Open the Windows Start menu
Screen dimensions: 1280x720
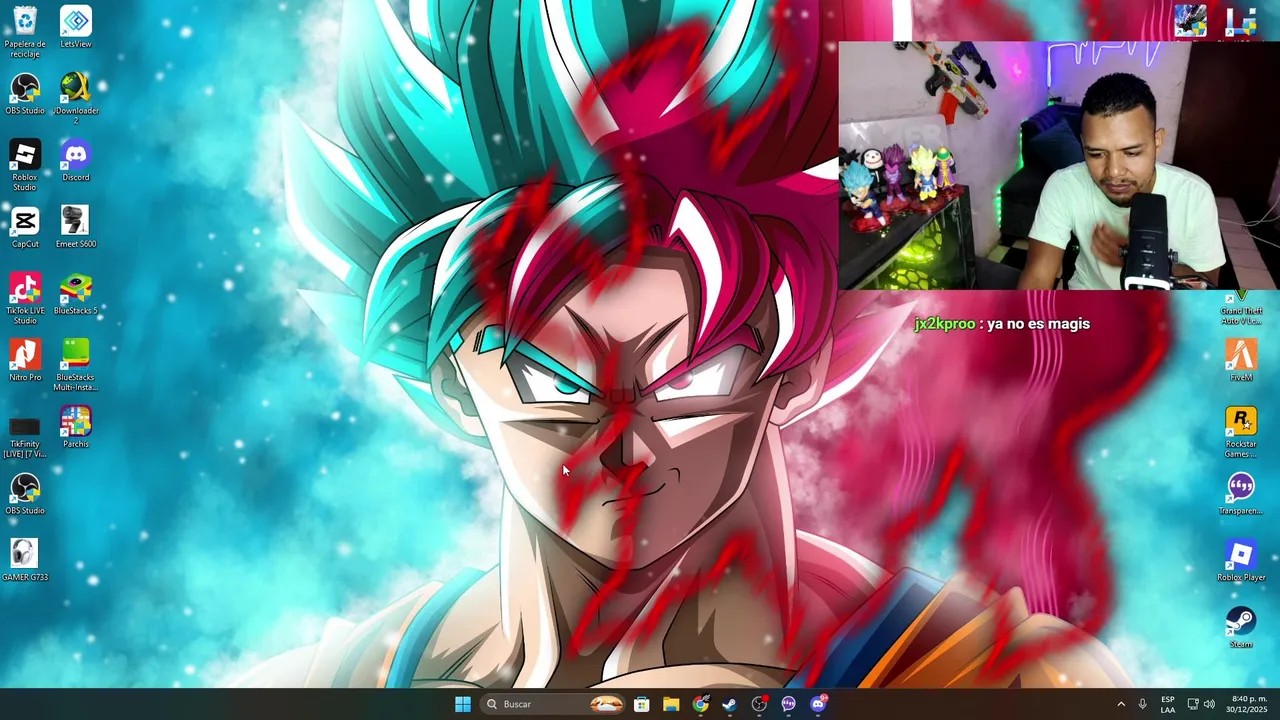pos(462,704)
